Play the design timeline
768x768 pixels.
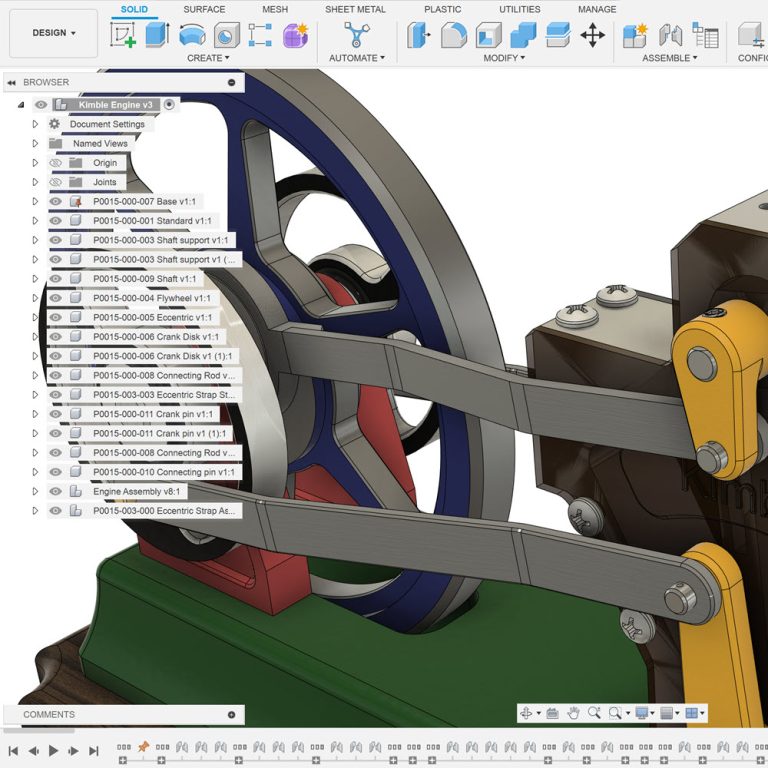pos(53,750)
